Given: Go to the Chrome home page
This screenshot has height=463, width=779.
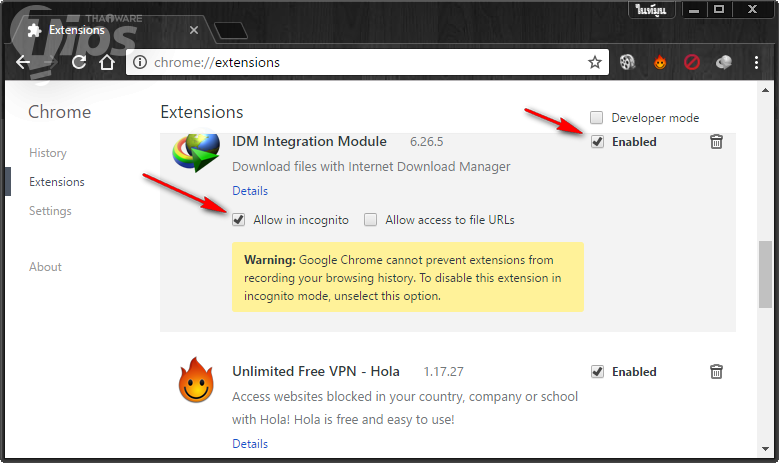Looking at the screenshot, I should coord(107,62).
